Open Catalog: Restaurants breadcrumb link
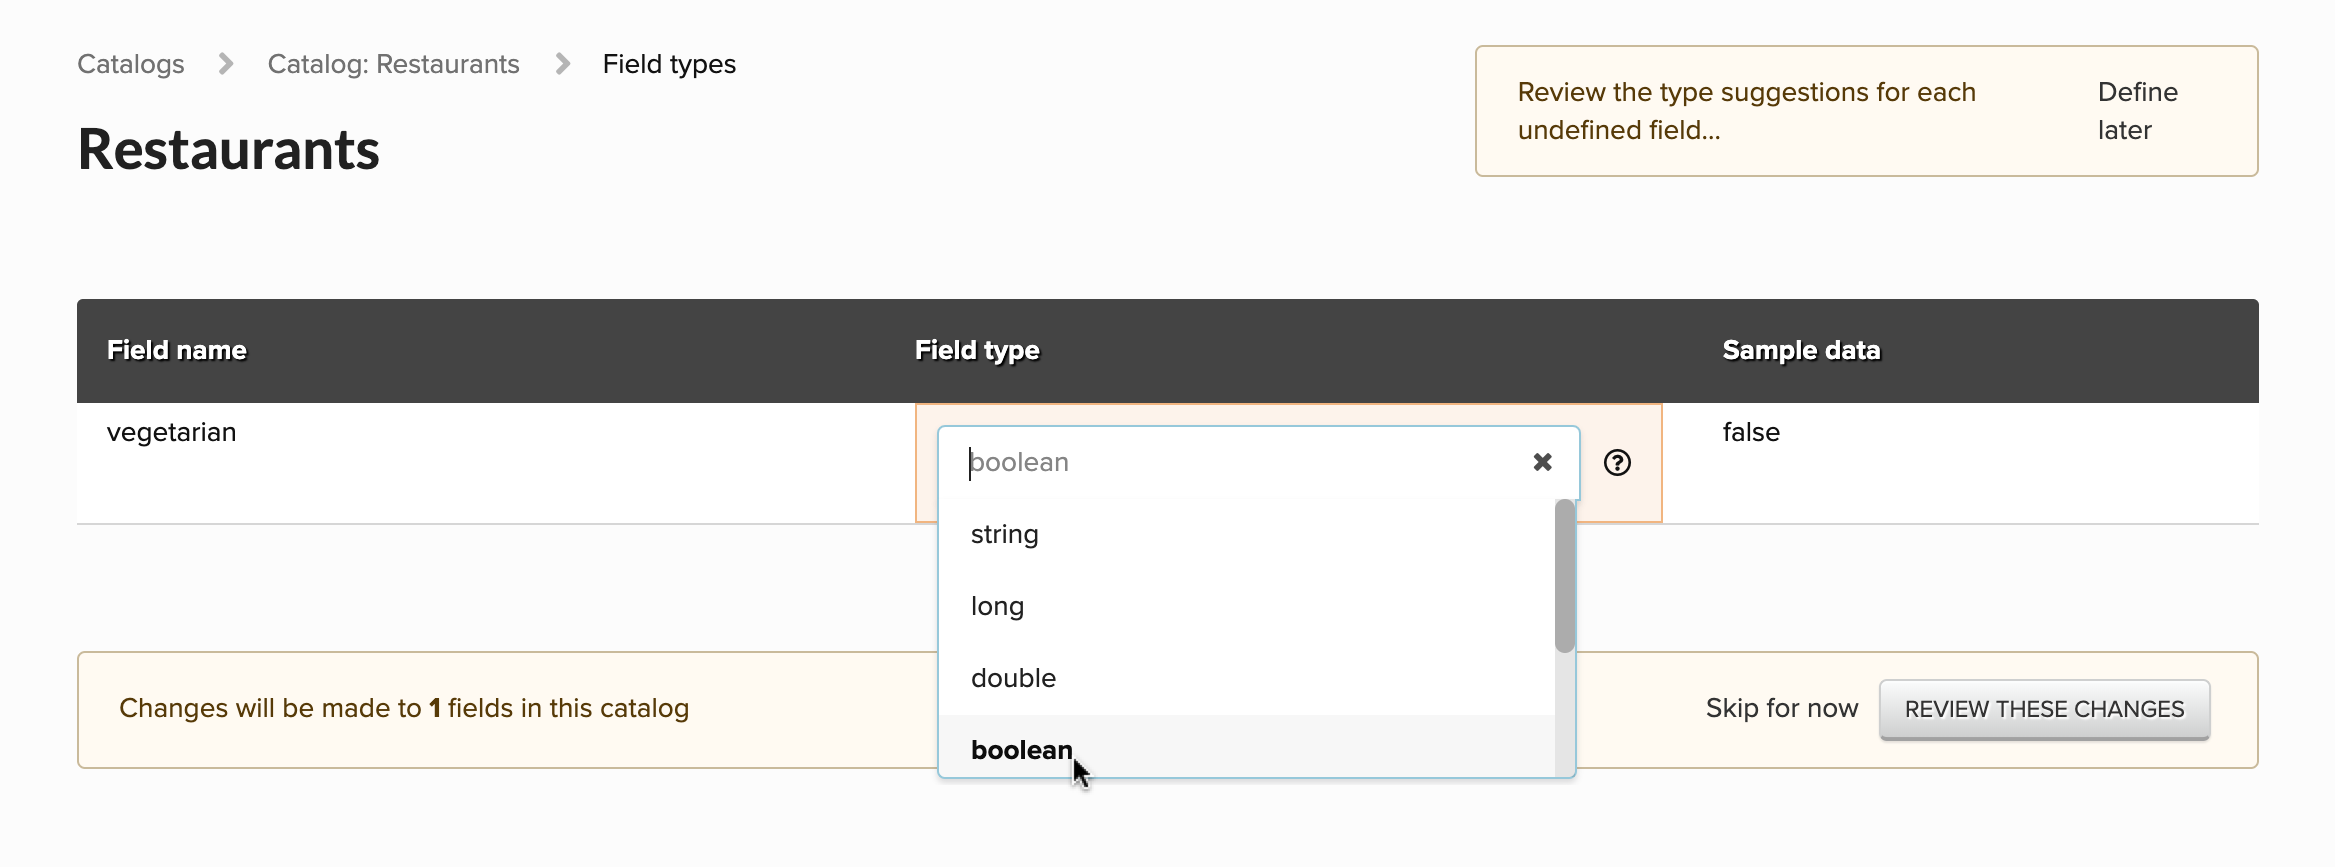 [x=393, y=64]
